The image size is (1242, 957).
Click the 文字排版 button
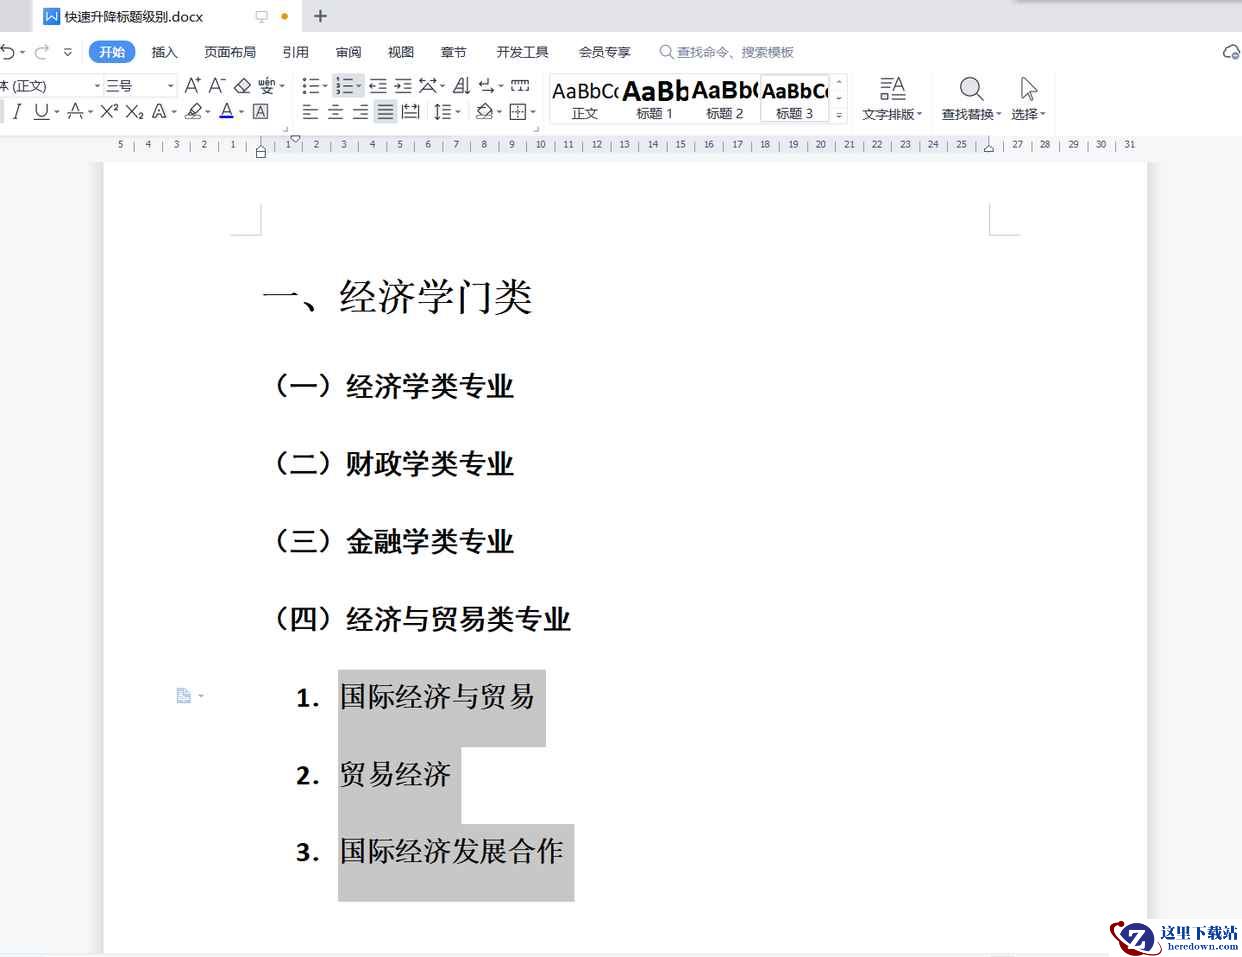coord(892,100)
